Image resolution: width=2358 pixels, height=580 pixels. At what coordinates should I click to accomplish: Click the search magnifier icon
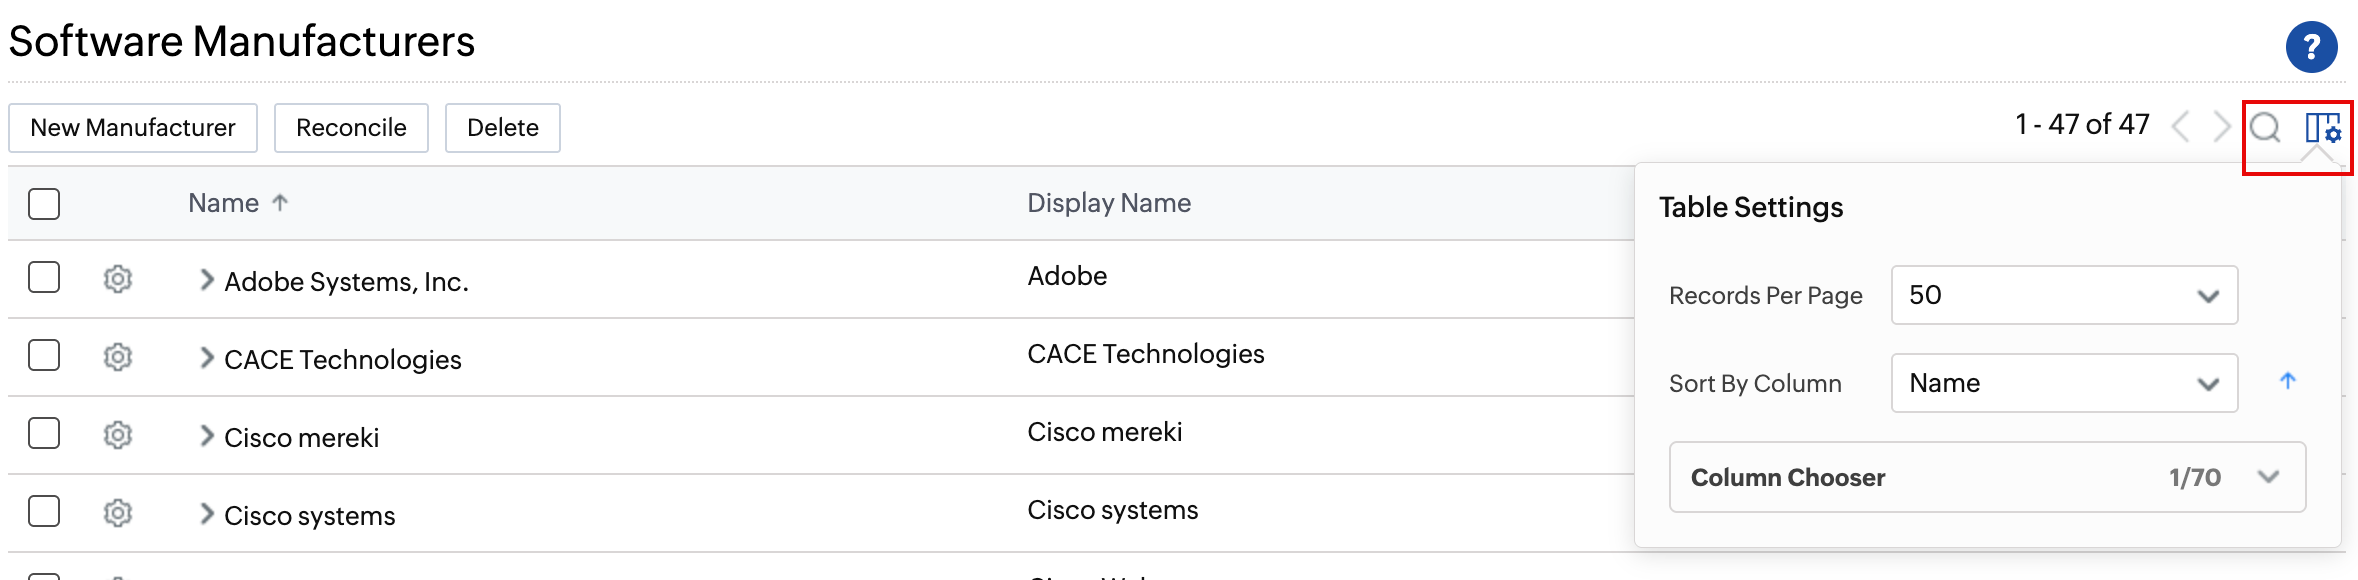click(x=2265, y=128)
